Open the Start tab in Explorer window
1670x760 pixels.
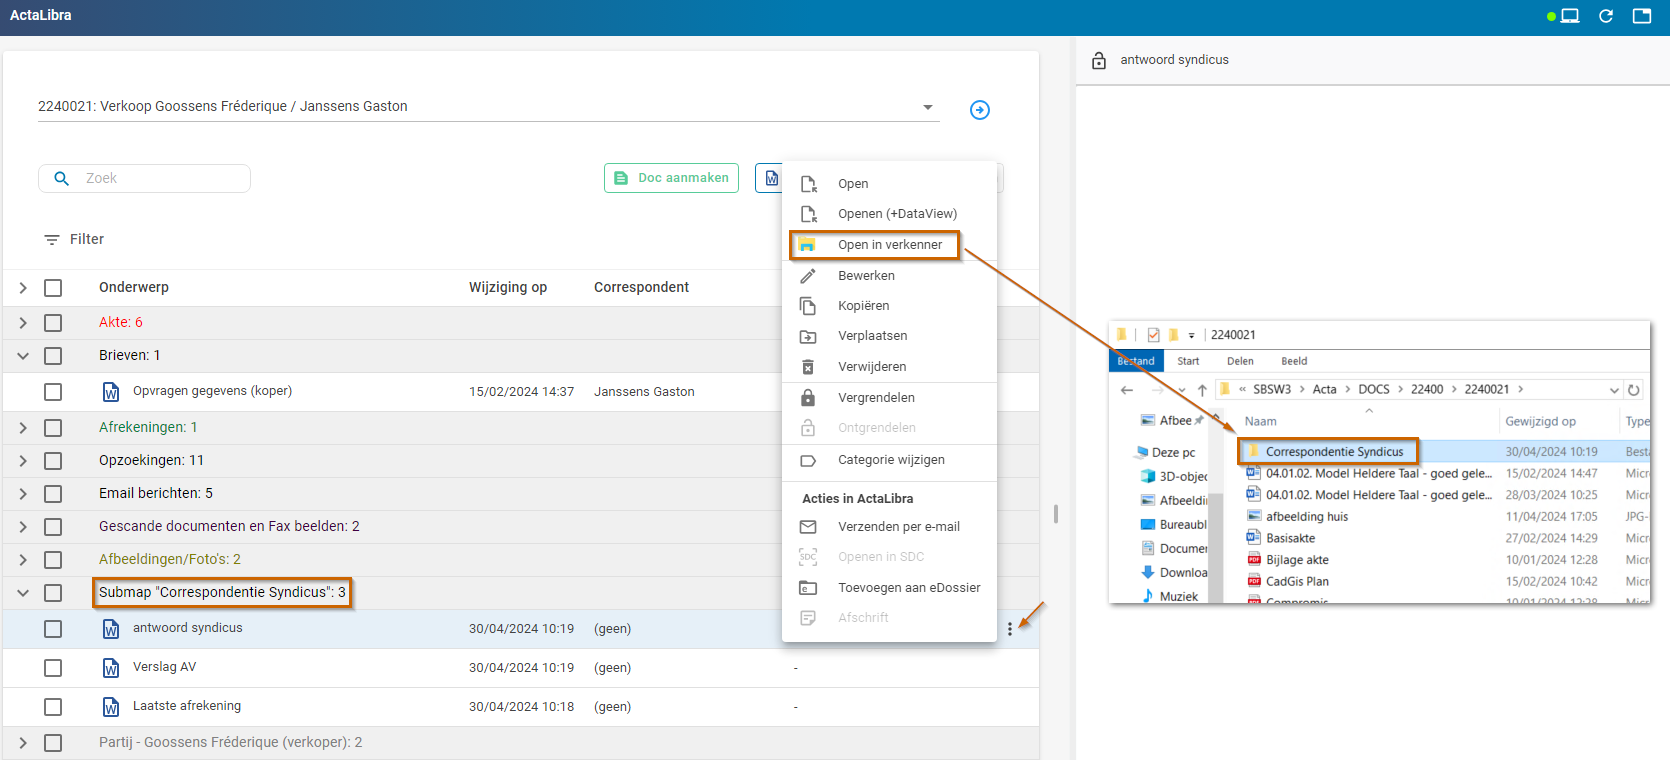coord(1188,362)
